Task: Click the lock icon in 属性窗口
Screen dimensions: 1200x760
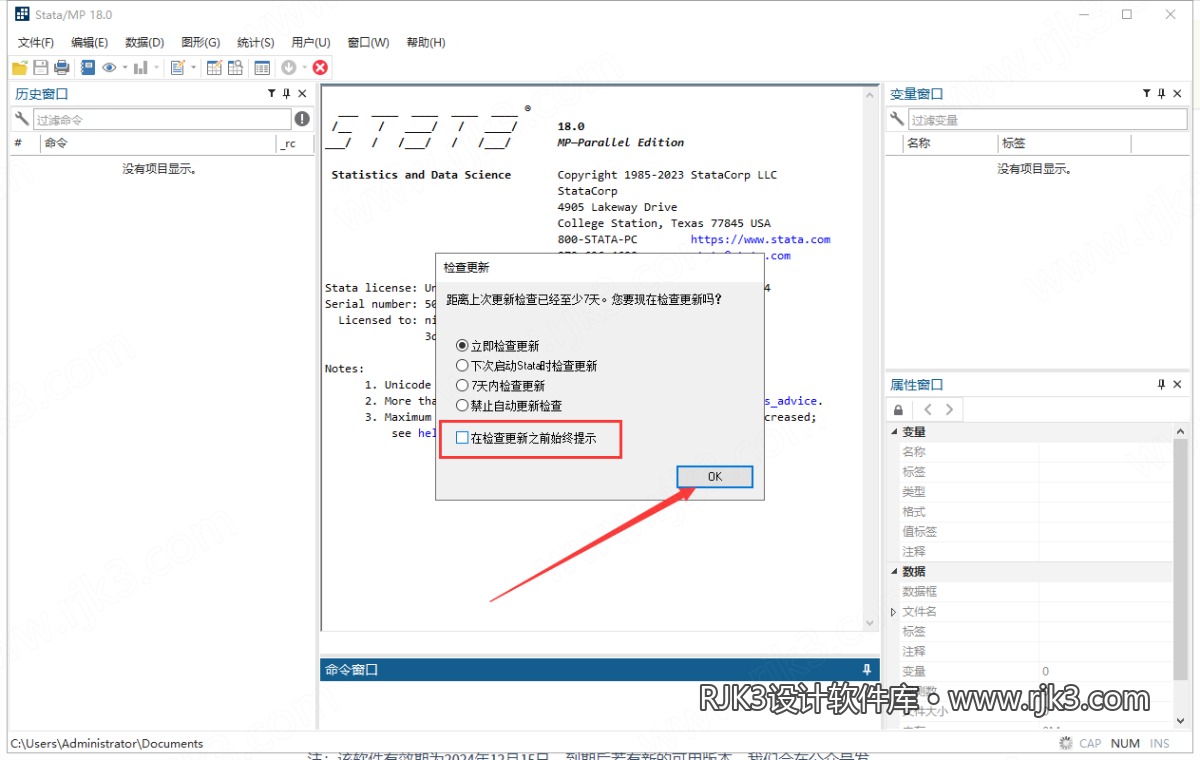Action: coord(898,409)
